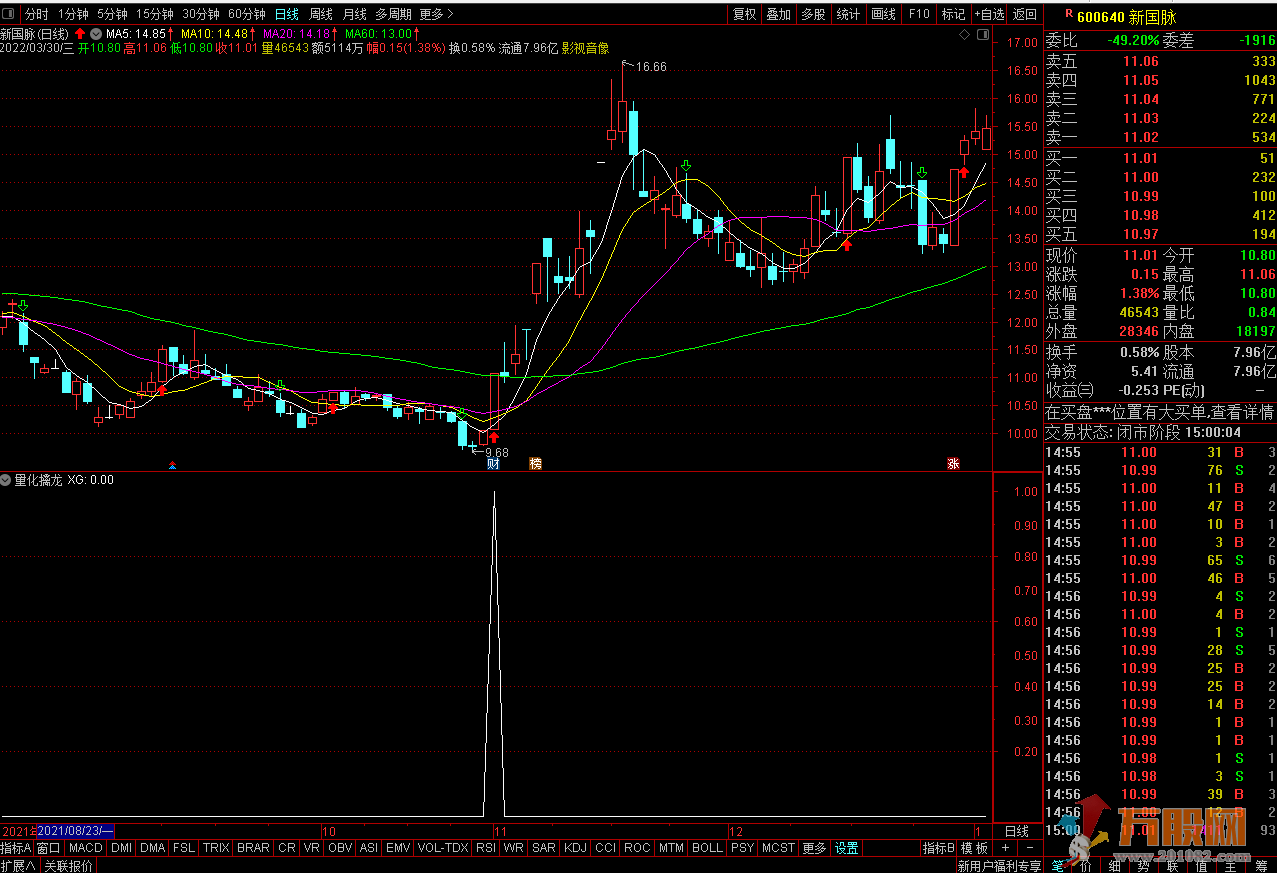1277x873 pixels.
Task: Click the 返回 button
Action: [x=1025, y=14]
